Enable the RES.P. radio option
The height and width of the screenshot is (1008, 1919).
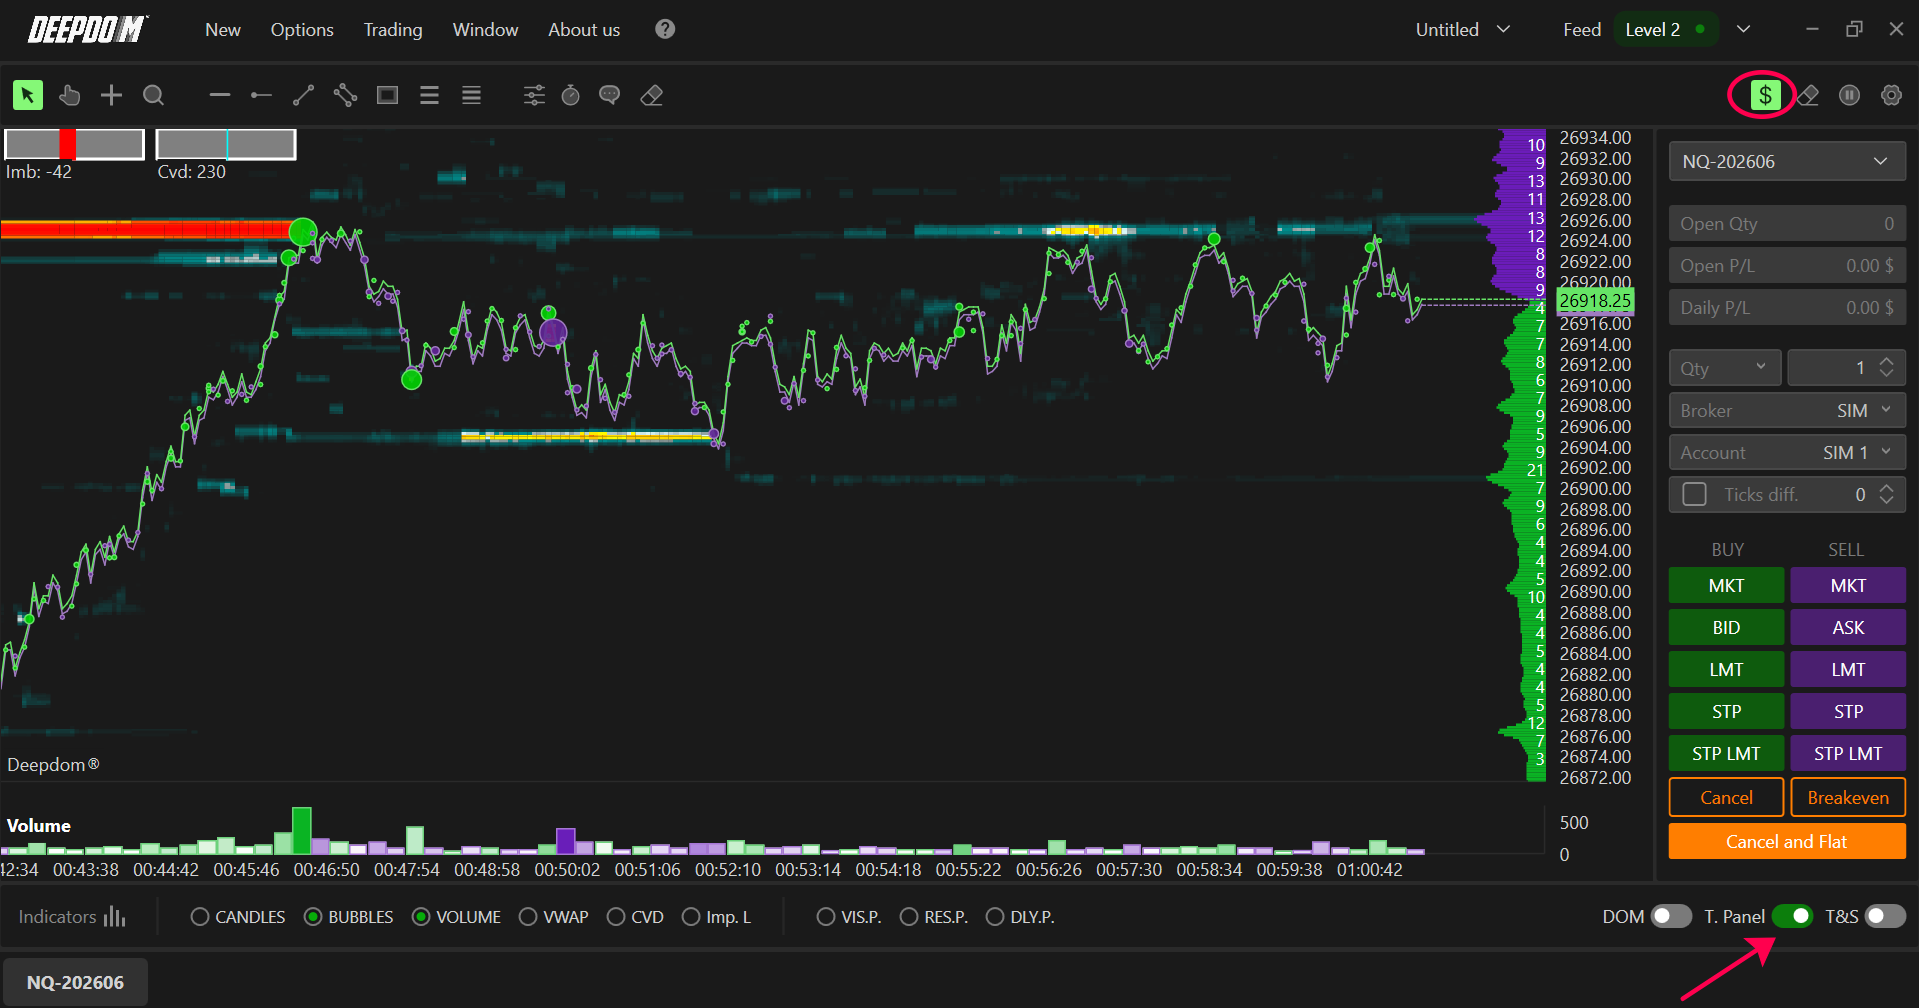934,917
